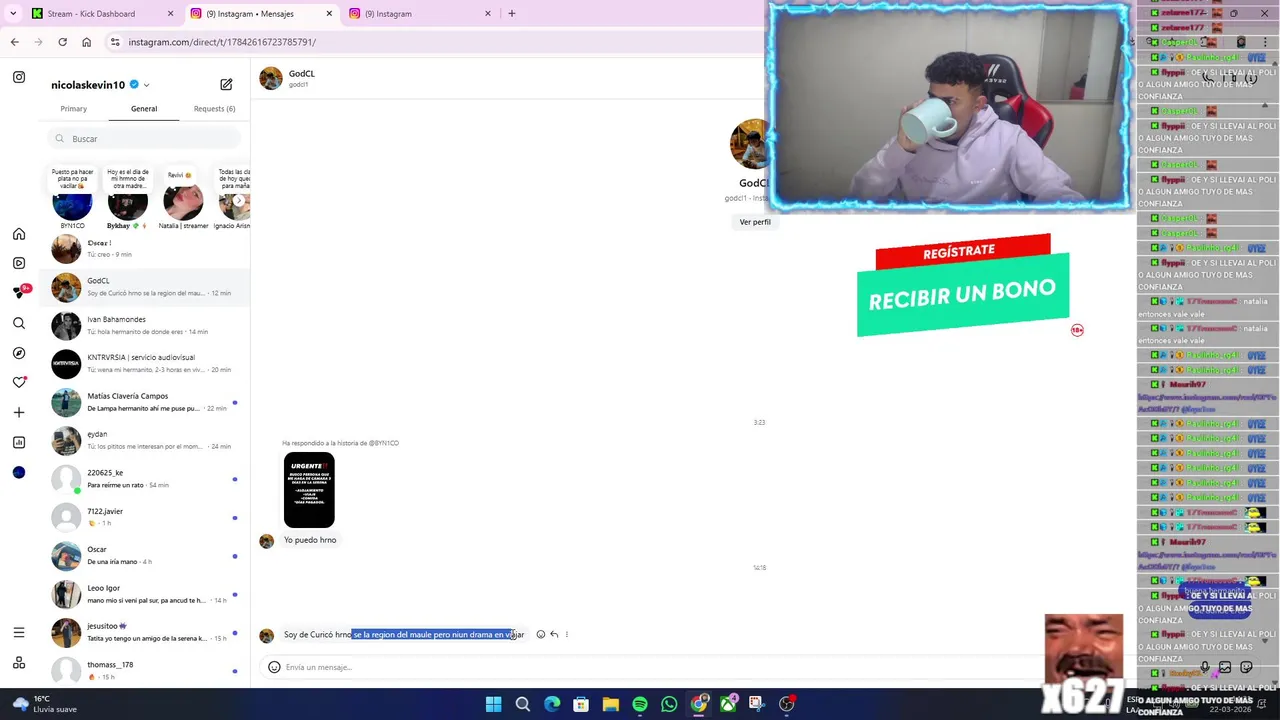1280x720 pixels.
Task: Open emoji picker in message box
Action: (274, 667)
